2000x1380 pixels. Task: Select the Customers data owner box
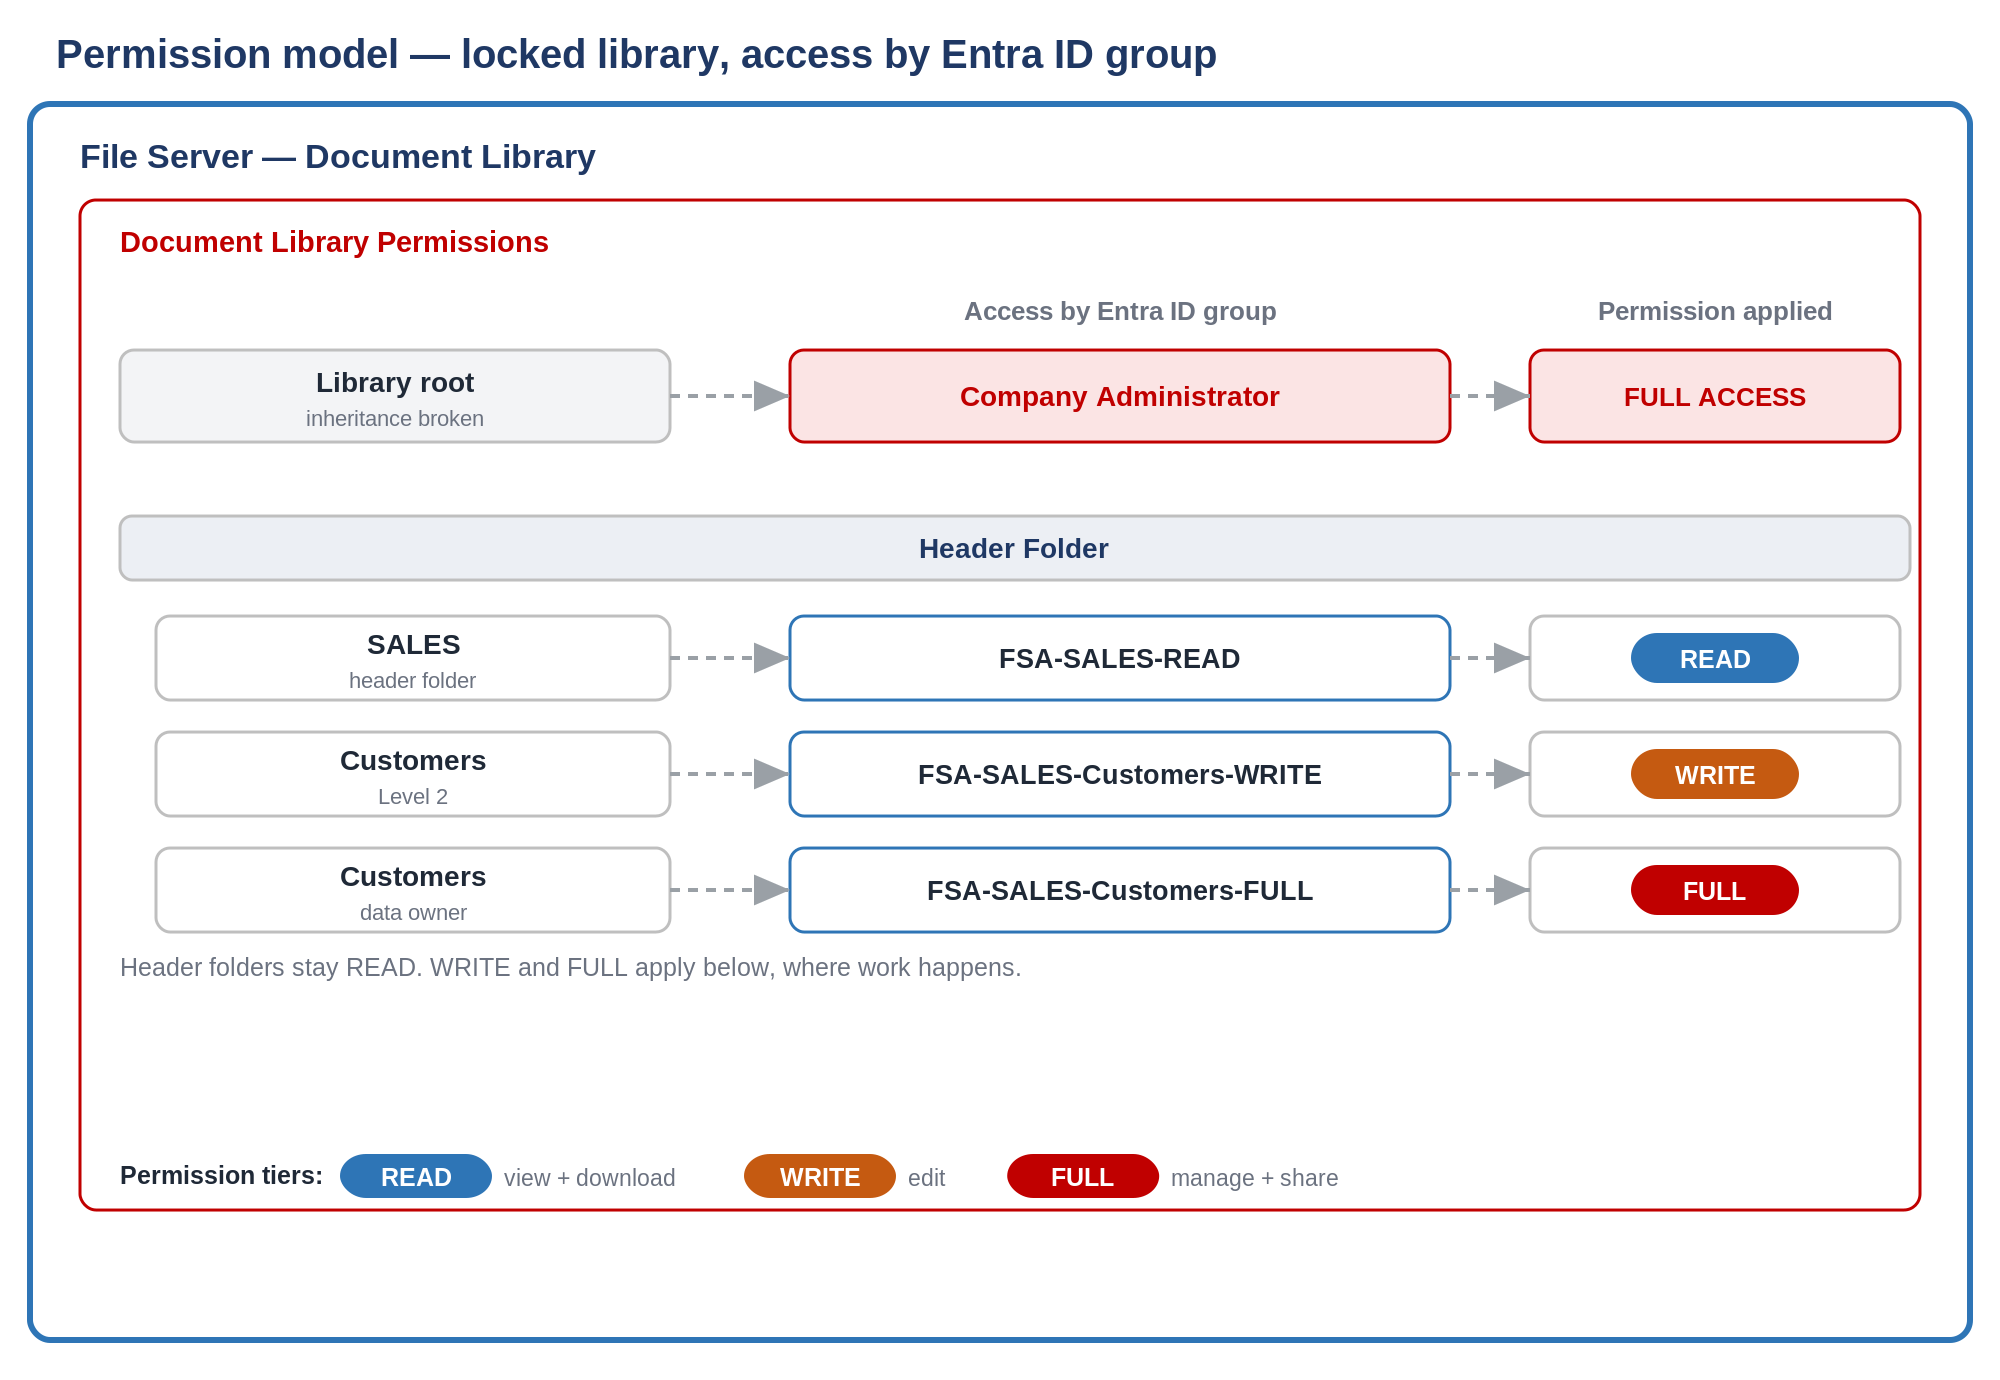click(413, 890)
